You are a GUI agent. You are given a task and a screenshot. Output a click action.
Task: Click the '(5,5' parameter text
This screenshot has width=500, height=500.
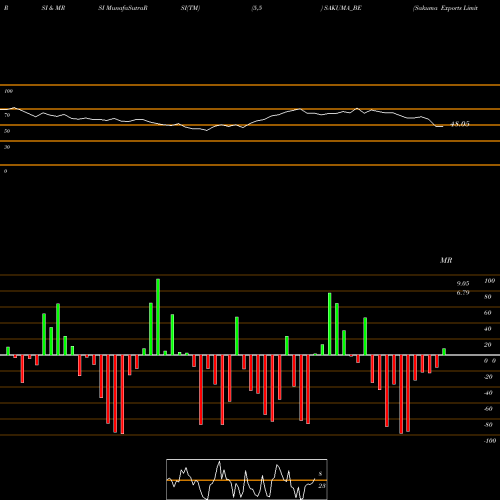click(257, 8)
